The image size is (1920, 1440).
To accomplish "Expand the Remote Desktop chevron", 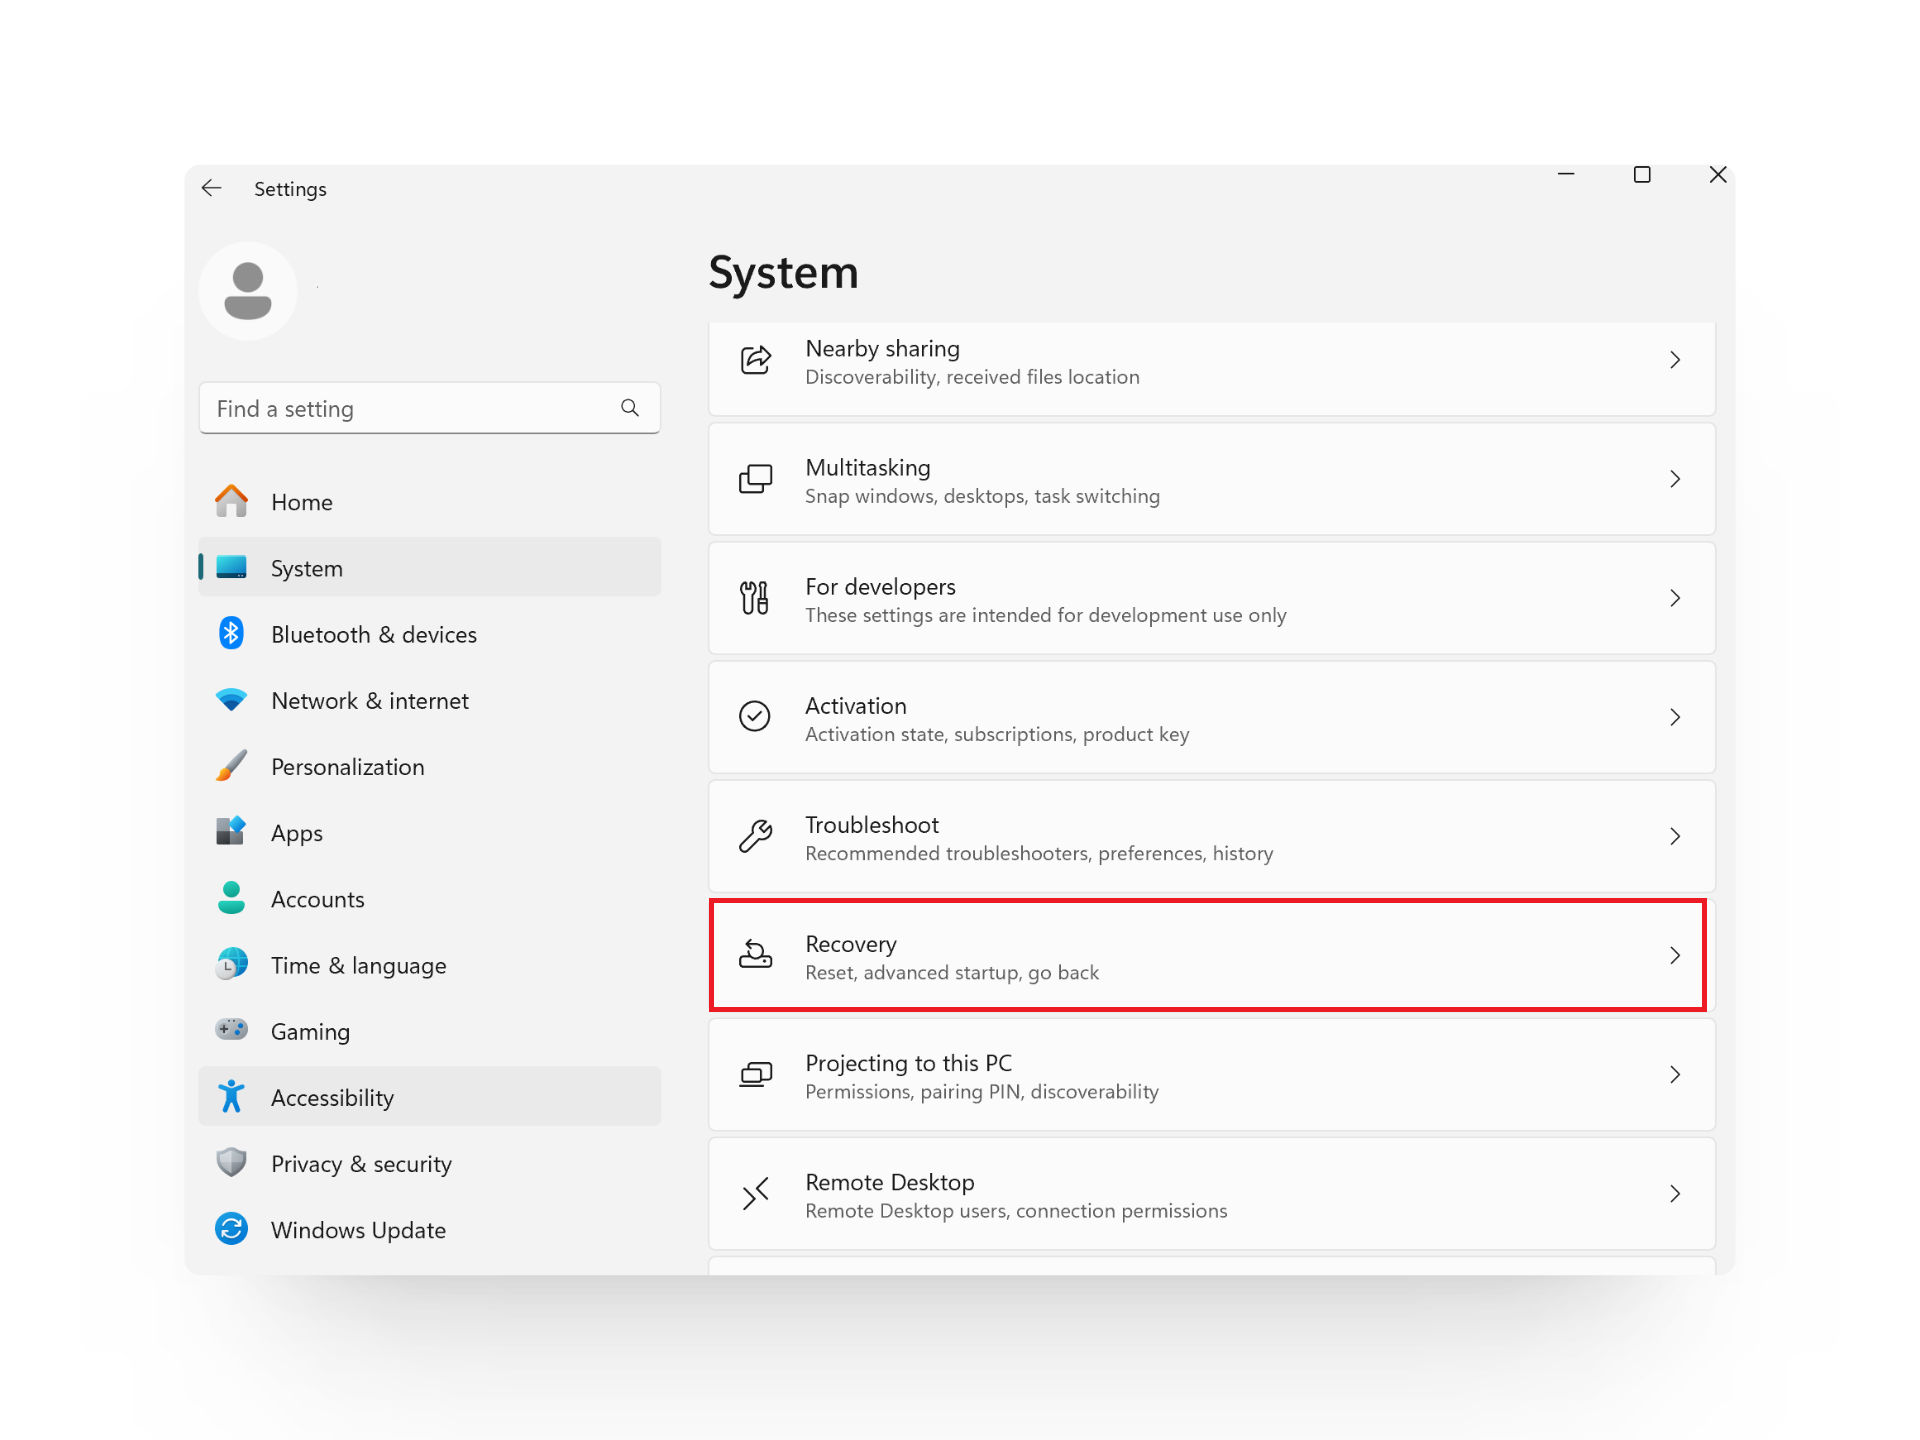I will [1675, 1193].
